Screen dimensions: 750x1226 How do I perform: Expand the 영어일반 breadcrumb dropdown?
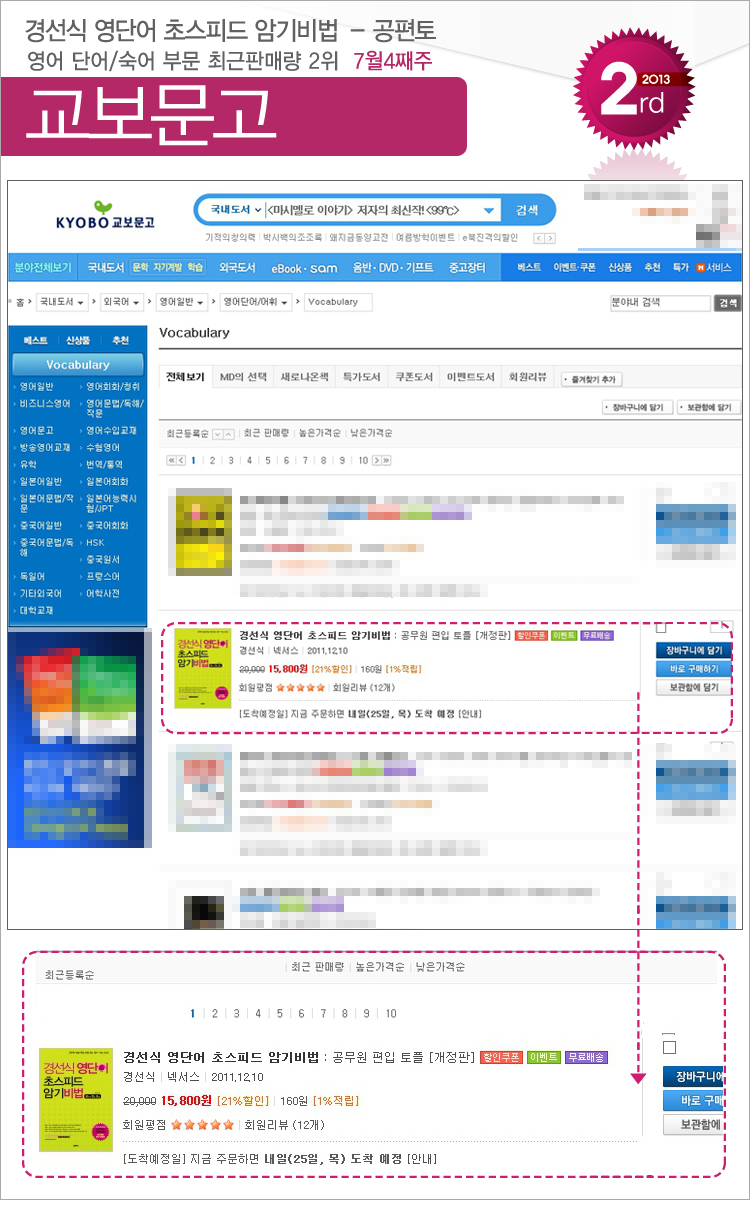[183, 301]
